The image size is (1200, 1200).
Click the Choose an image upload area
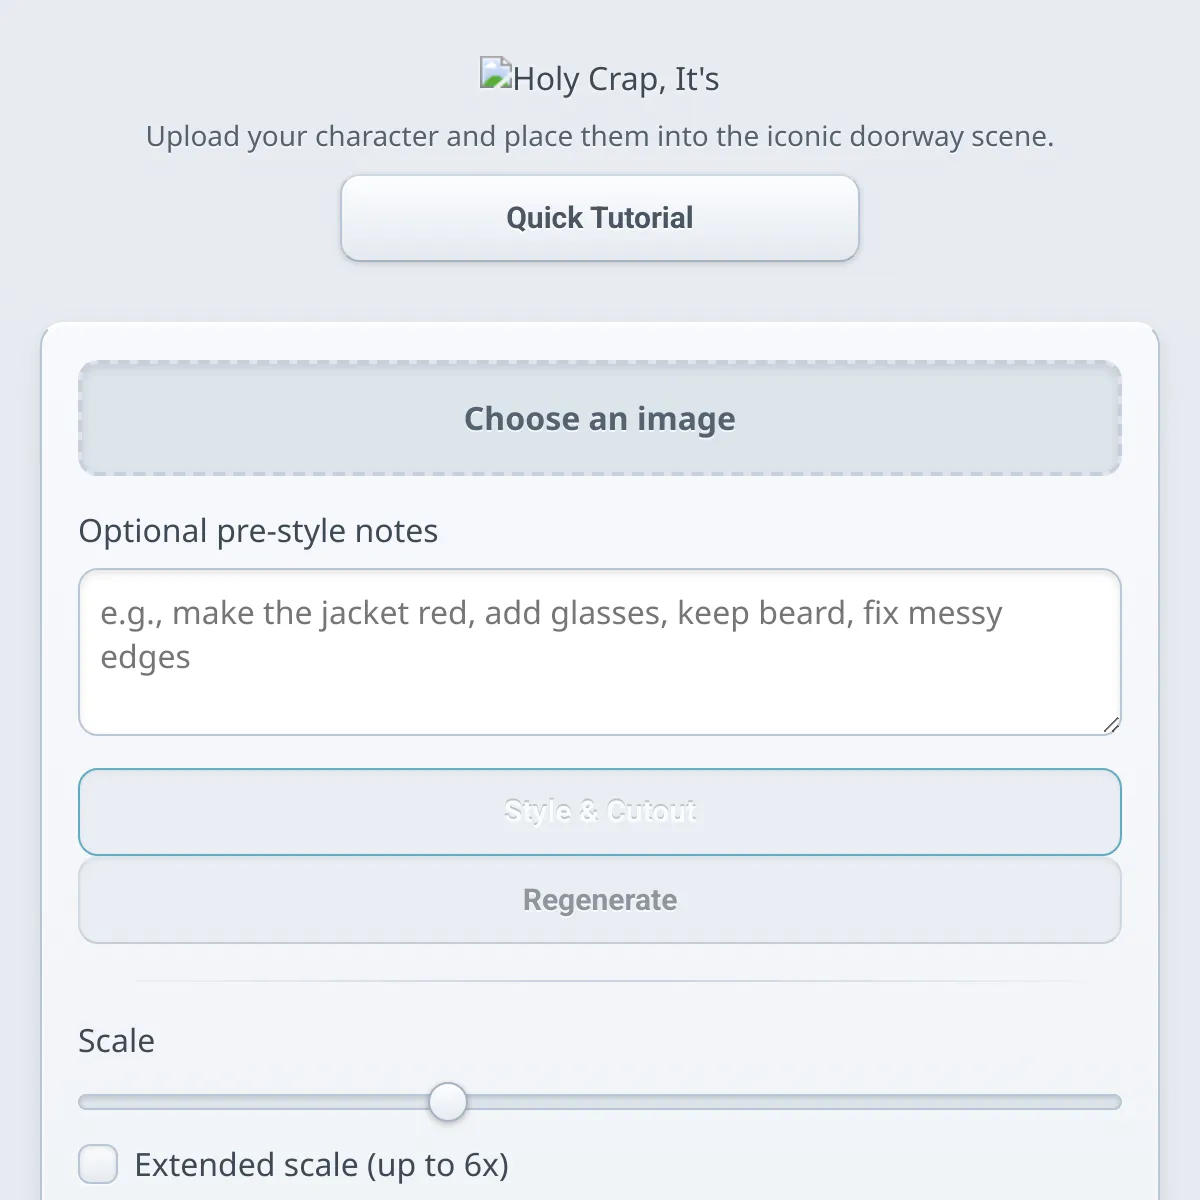click(600, 418)
